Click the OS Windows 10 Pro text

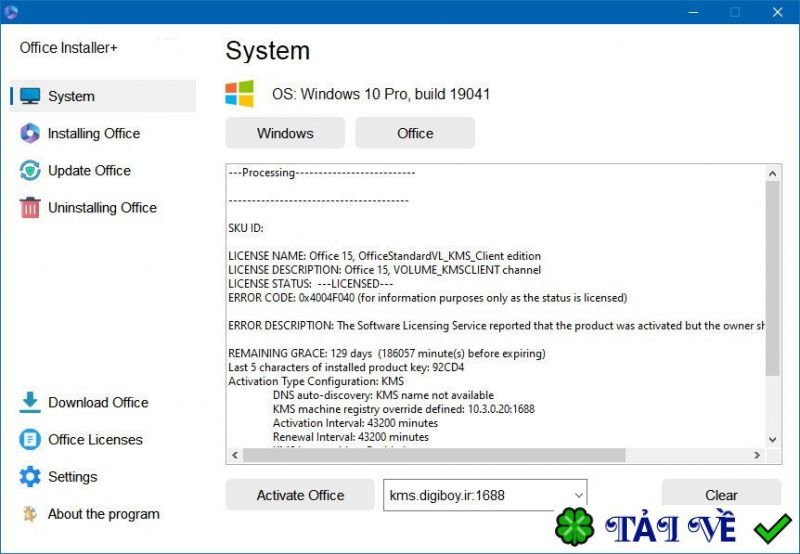click(x=381, y=94)
